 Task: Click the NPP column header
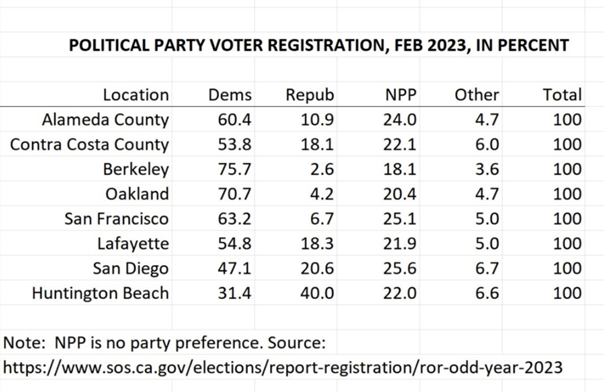(x=401, y=95)
